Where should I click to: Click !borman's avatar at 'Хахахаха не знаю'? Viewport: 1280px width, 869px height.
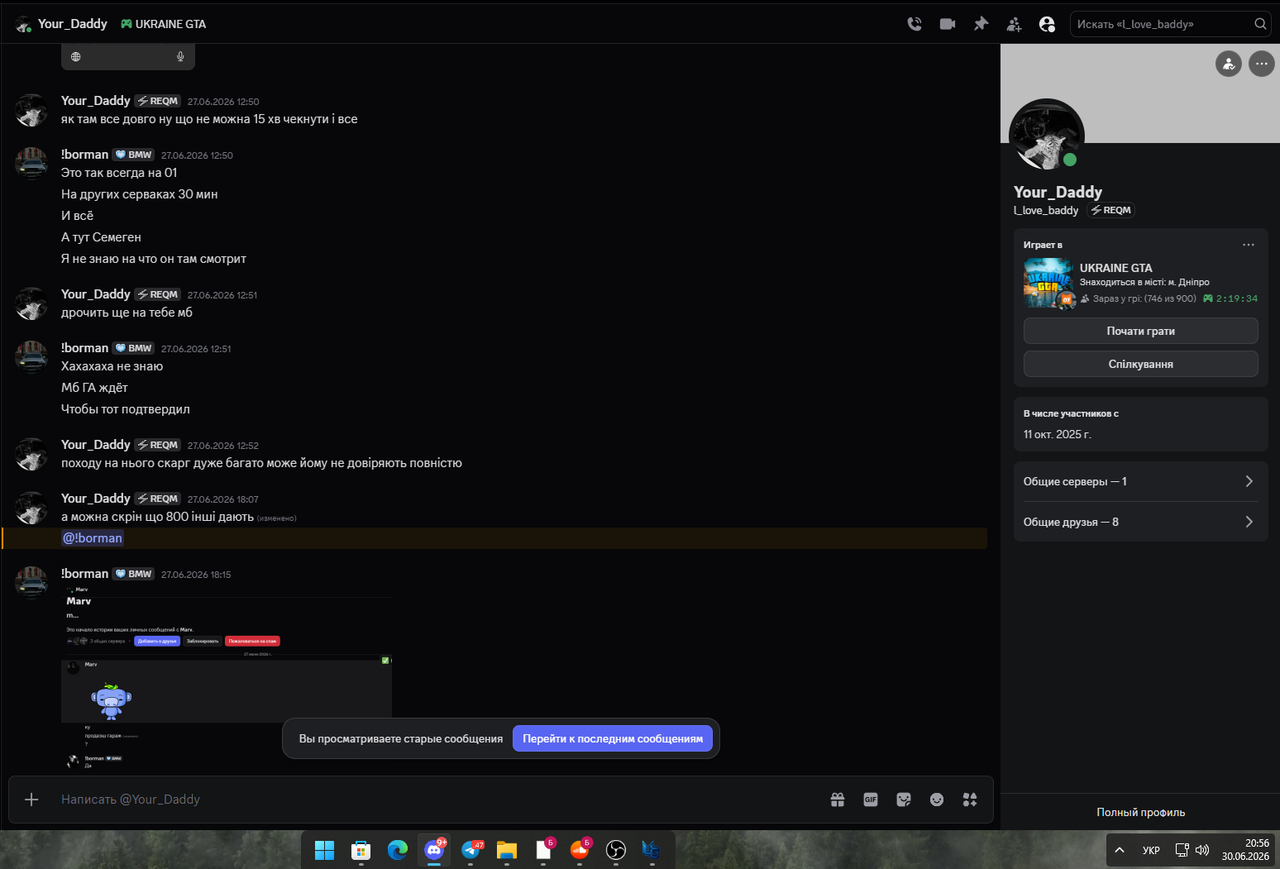(x=31, y=357)
